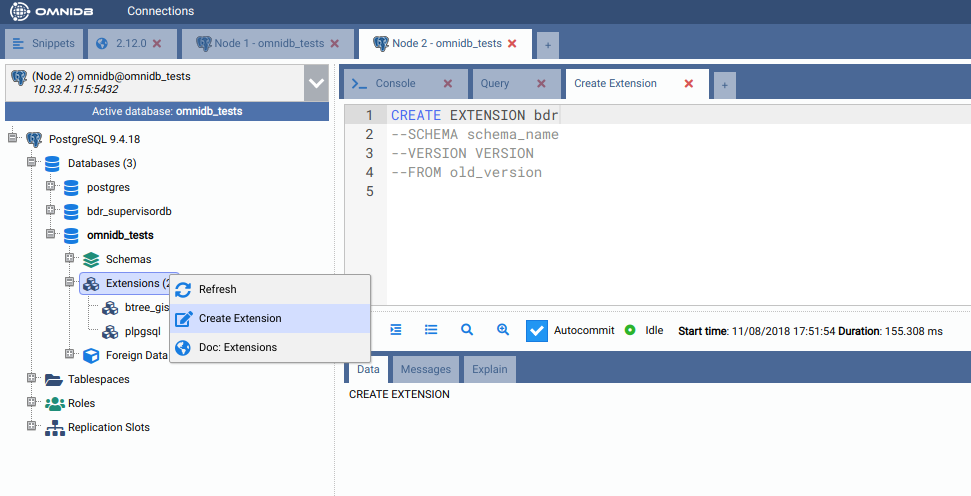The width and height of the screenshot is (971, 496).
Task: Expand the Schemas tree node
Action: 70,259
